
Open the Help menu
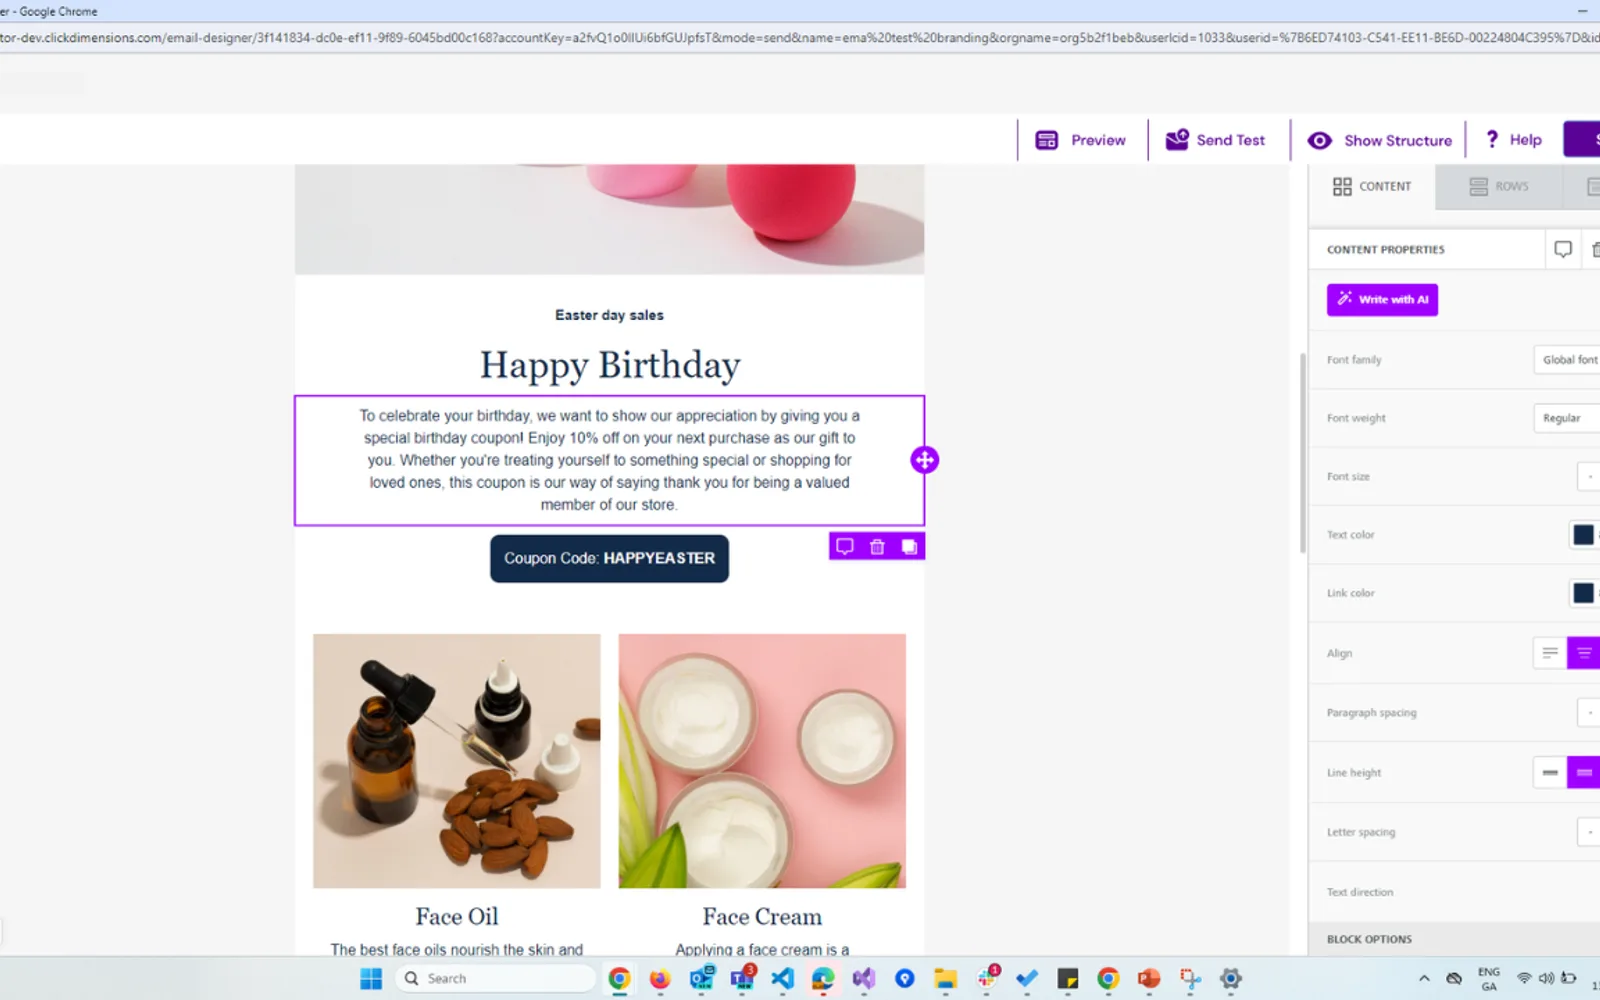pyautogui.click(x=1513, y=140)
